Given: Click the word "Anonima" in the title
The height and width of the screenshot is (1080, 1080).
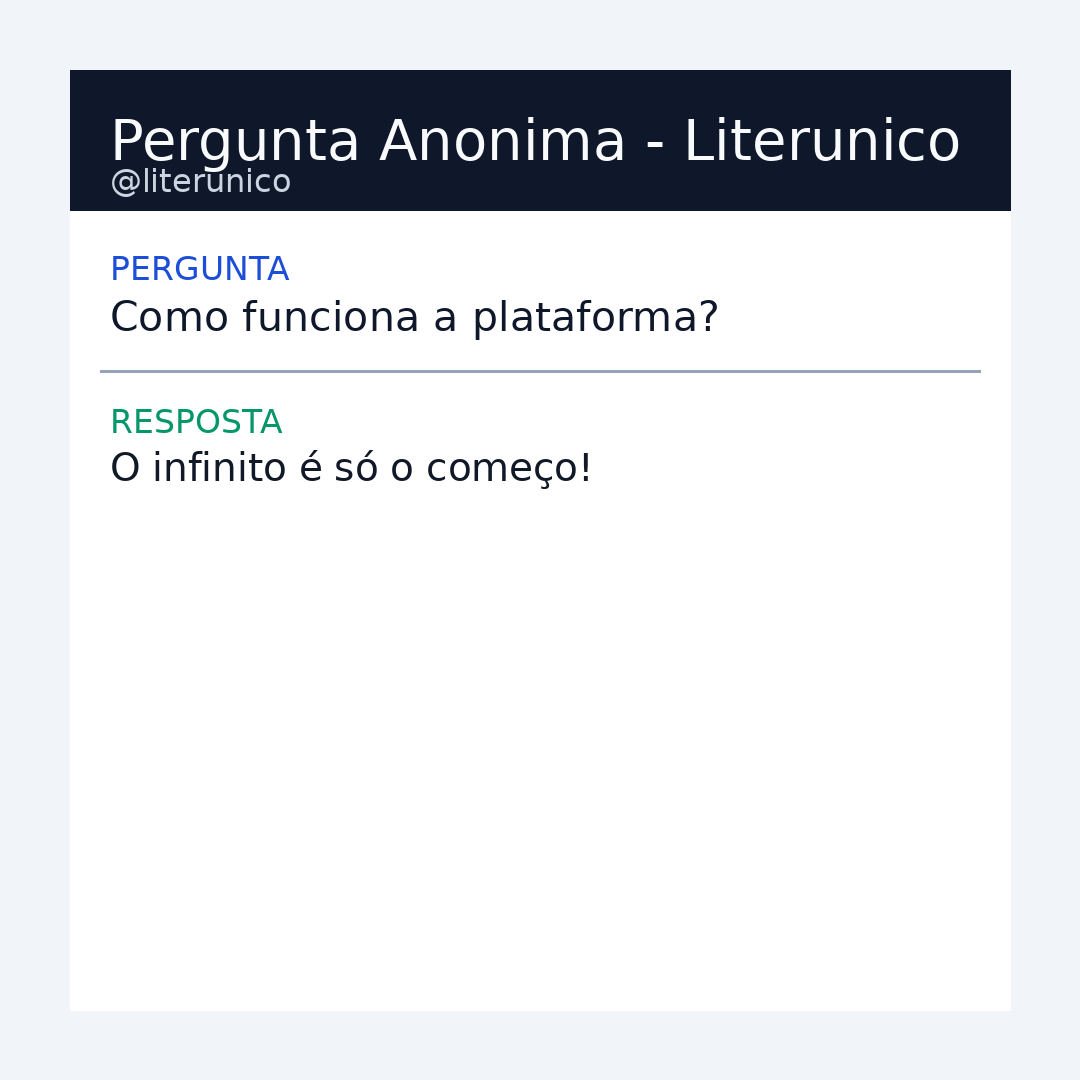Looking at the screenshot, I should click(x=502, y=143).
